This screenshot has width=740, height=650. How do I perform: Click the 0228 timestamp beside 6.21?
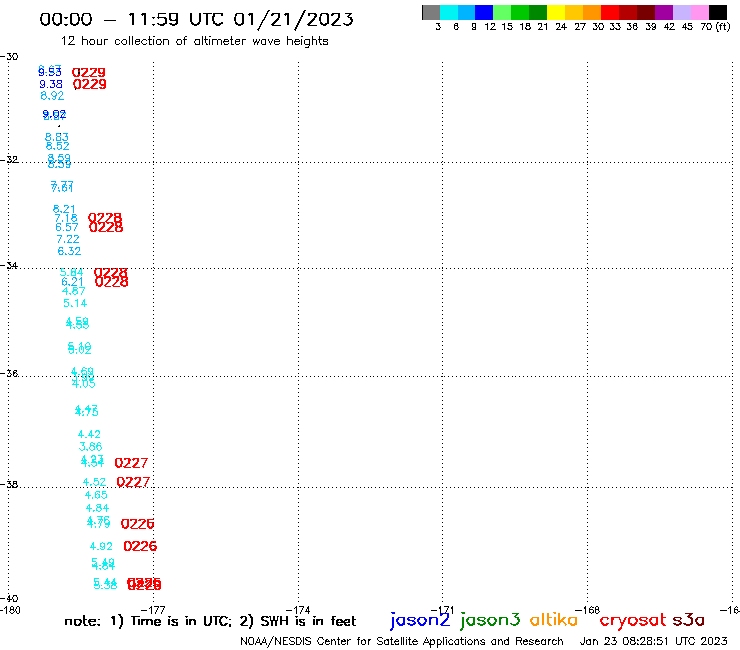(111, 282)
